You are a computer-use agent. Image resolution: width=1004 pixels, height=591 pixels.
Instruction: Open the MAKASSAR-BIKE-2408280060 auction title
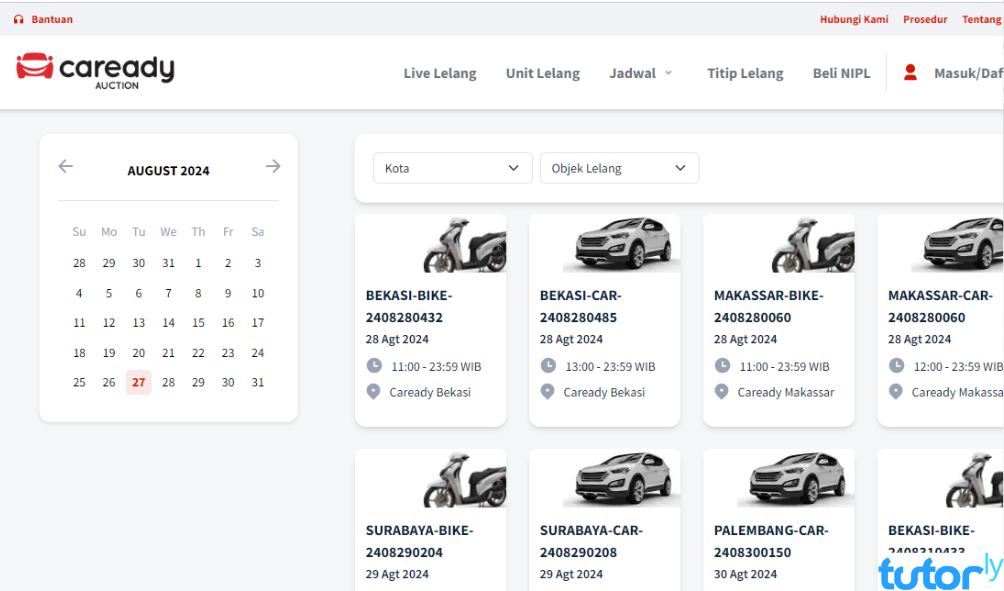pos(769,306)
